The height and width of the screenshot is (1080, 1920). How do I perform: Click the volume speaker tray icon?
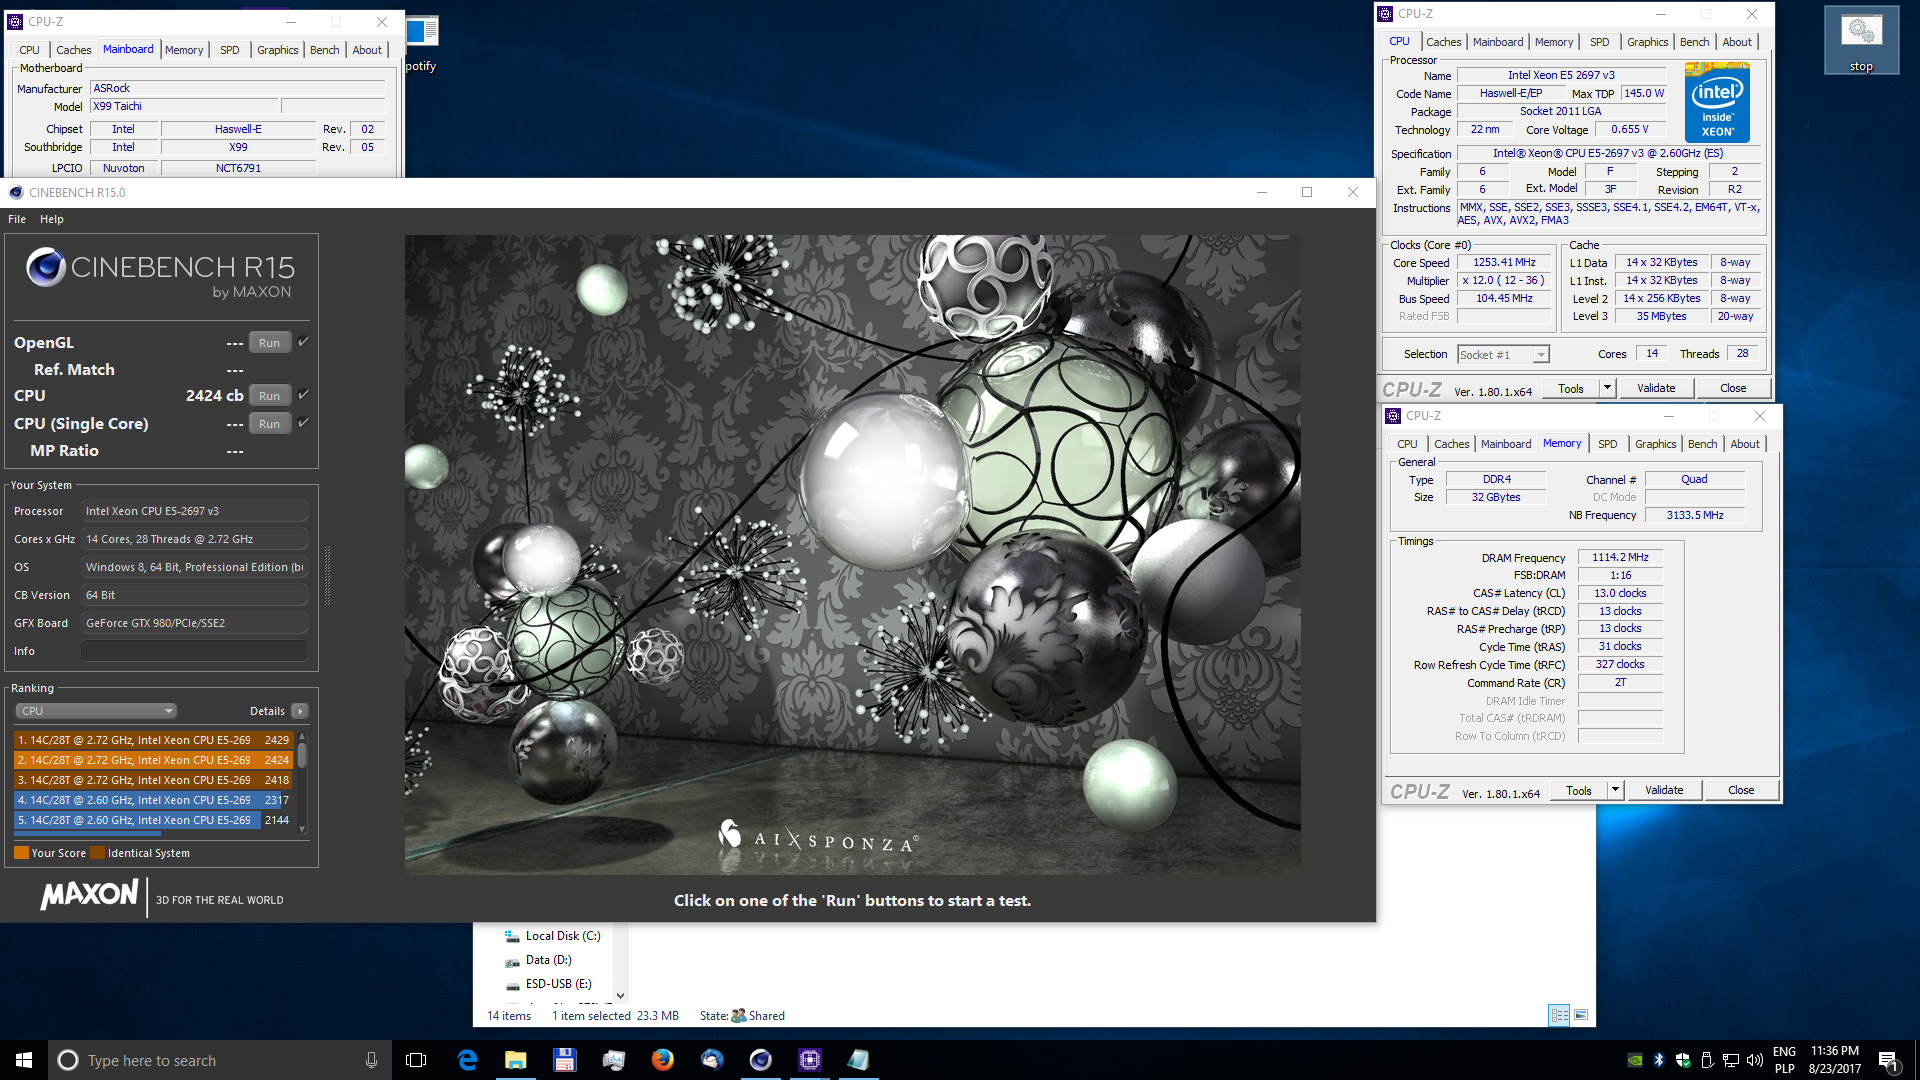click(x=1755, y=1060)
